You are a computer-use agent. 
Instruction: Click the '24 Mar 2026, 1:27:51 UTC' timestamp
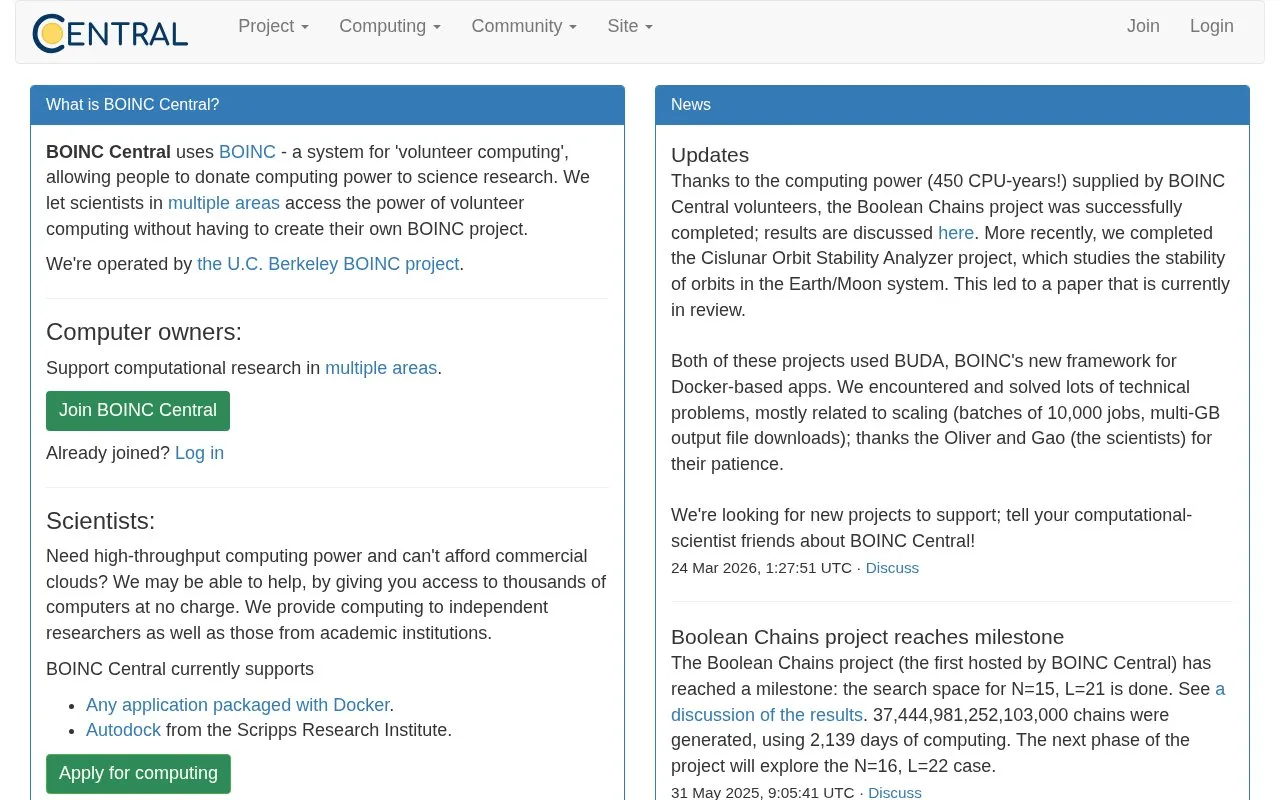pyautogui.click(x=761, y=568)
